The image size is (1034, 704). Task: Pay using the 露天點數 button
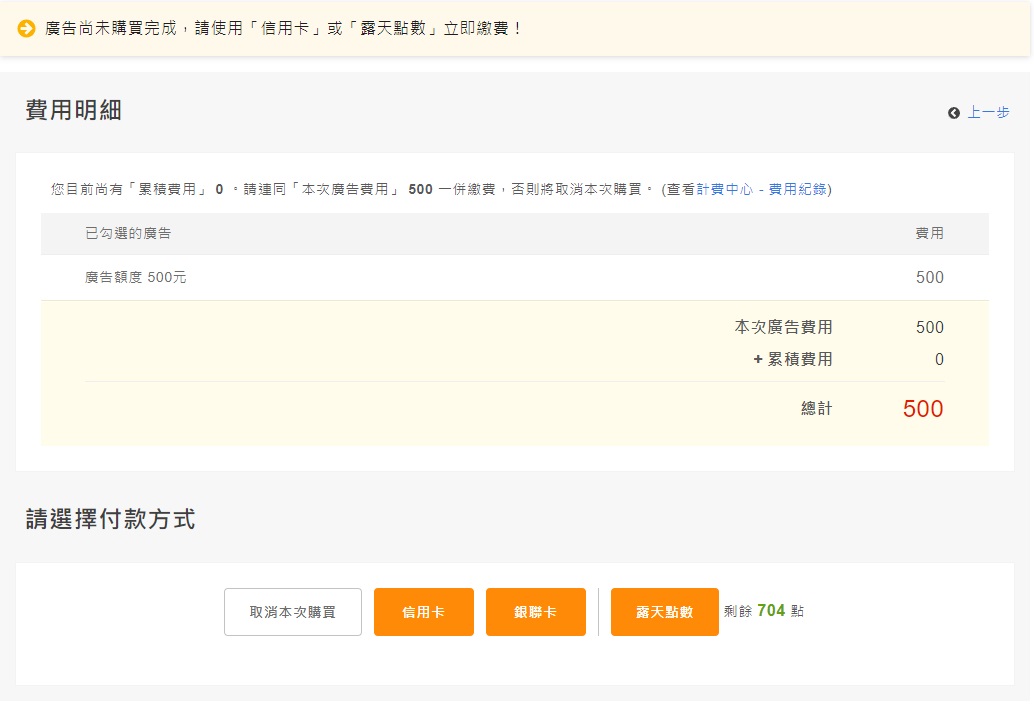coord(664,612)
